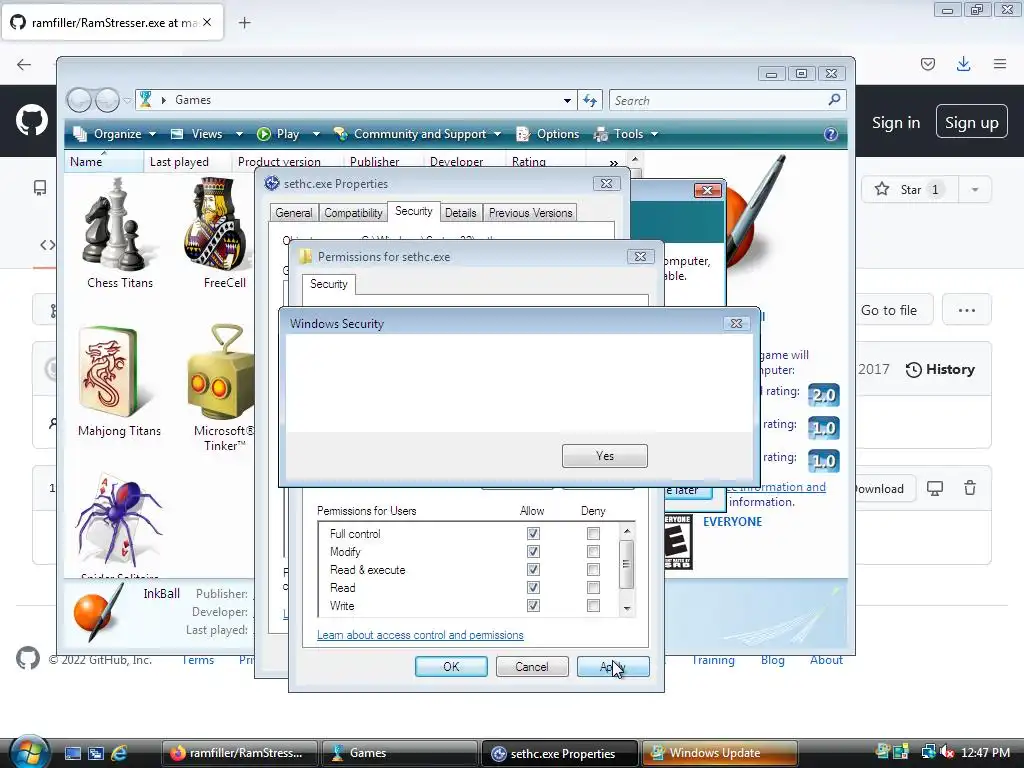
Task: Expand the Views dropdown arrow
Action: click(239, 134)
